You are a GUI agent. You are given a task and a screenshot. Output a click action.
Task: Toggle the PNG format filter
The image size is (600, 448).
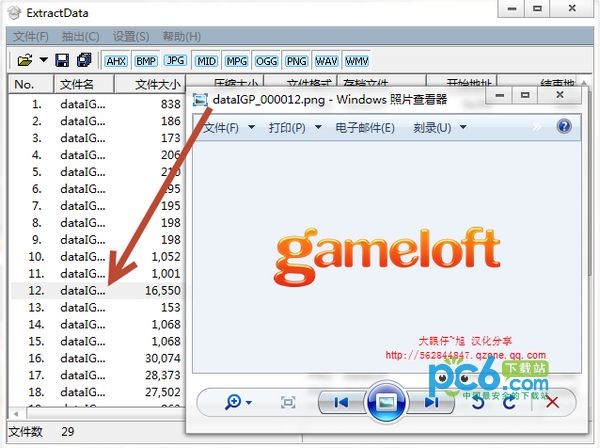[297, 61]
